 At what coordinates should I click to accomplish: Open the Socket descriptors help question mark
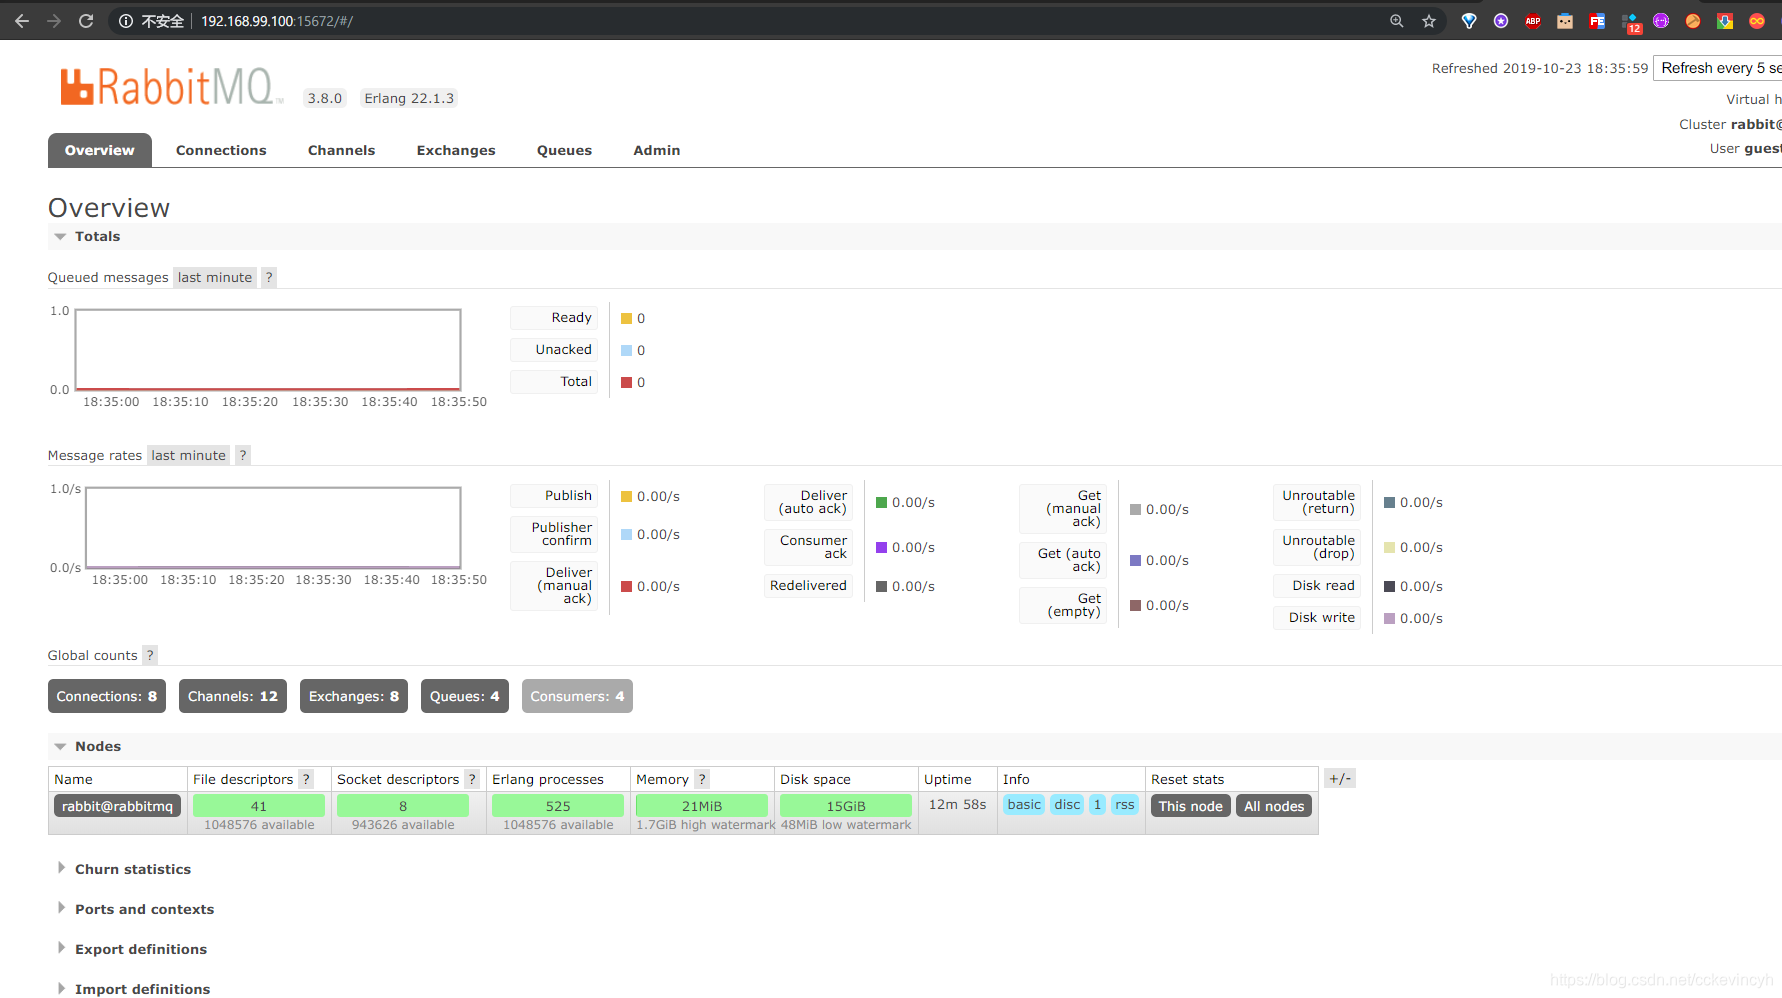coord(472,779)
